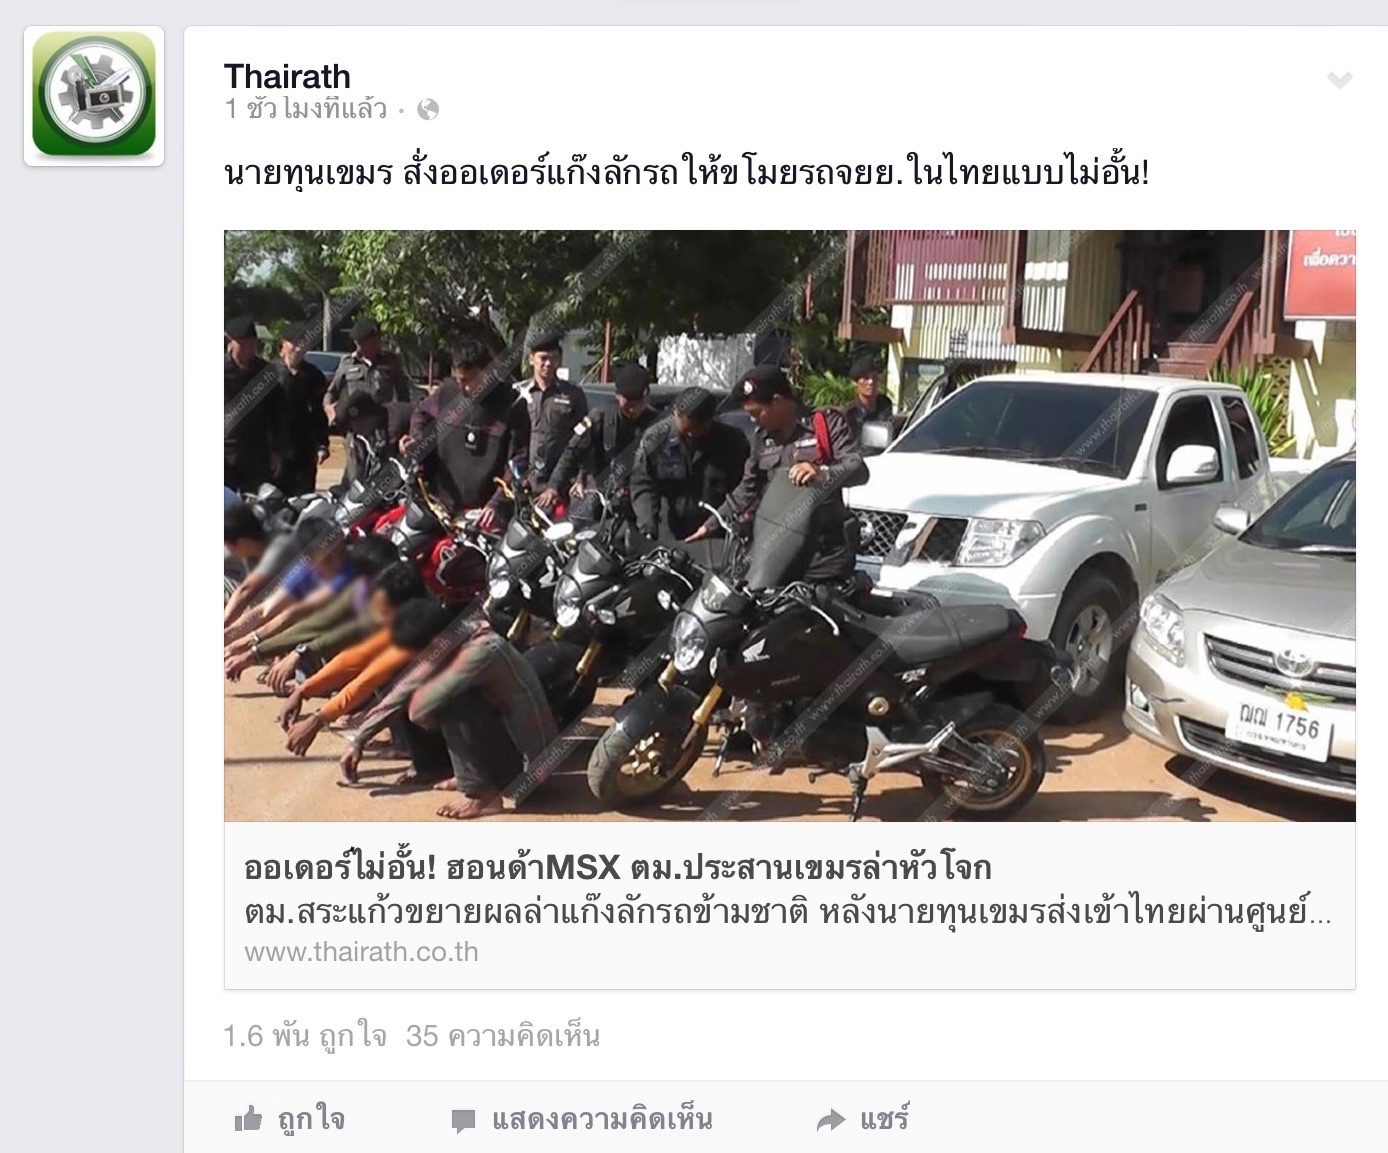Viewport: 1388px width, 1153px height.
Task: Click the post caption text about นายทุนเขมร
Action: (x=686, y=174)
